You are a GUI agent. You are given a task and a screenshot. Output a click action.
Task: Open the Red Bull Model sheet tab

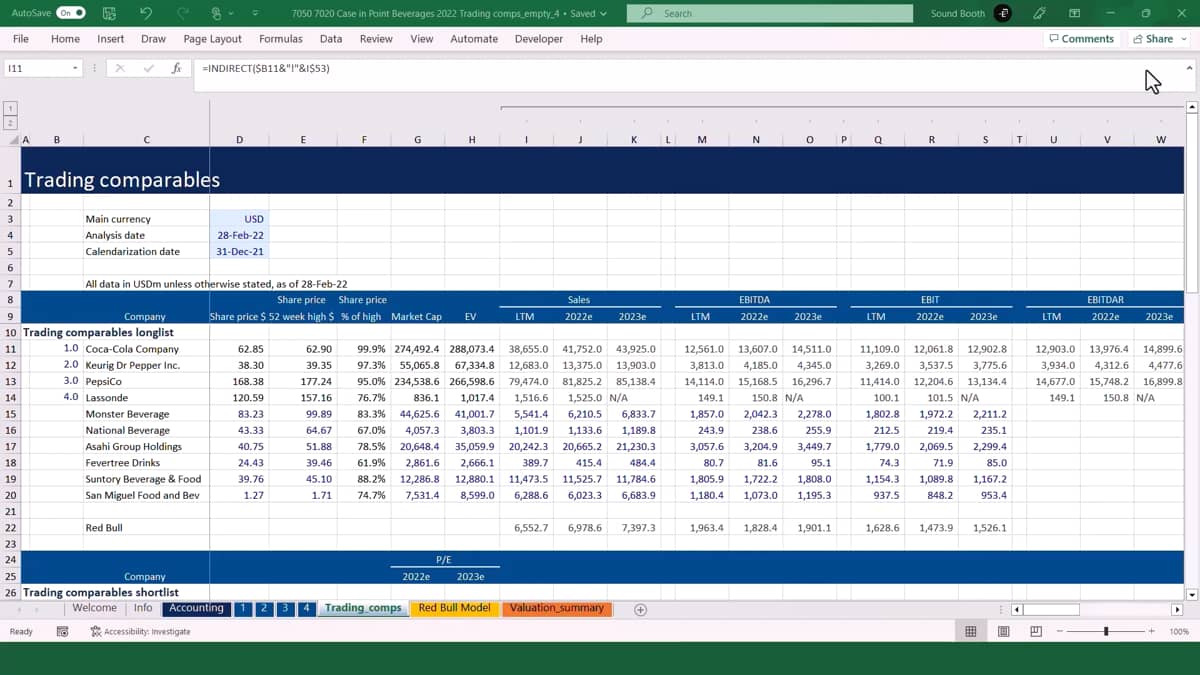pyautogui.click(x=454, y=608)
